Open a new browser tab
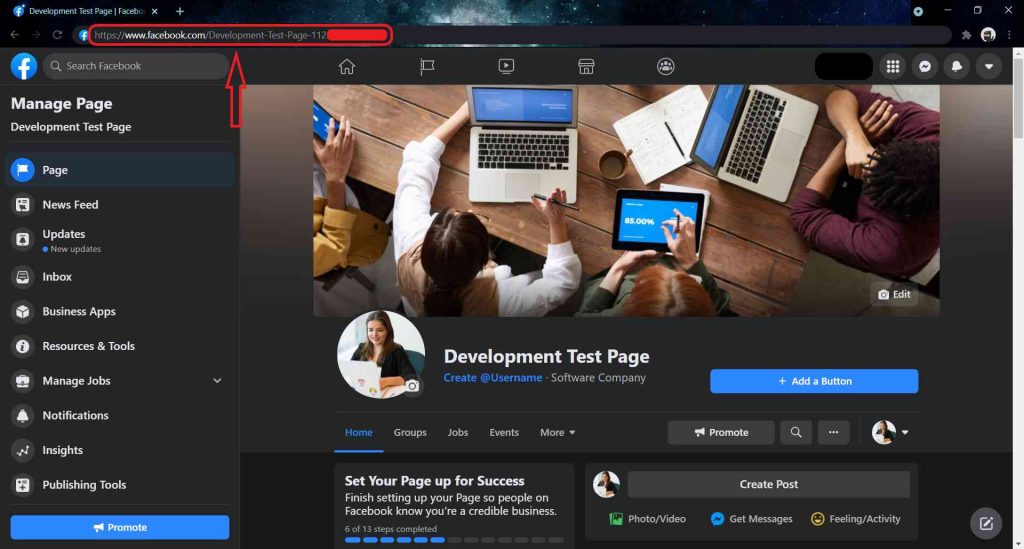The width and height of the screenshot is (1024, 549). click(x=180, y=11)
